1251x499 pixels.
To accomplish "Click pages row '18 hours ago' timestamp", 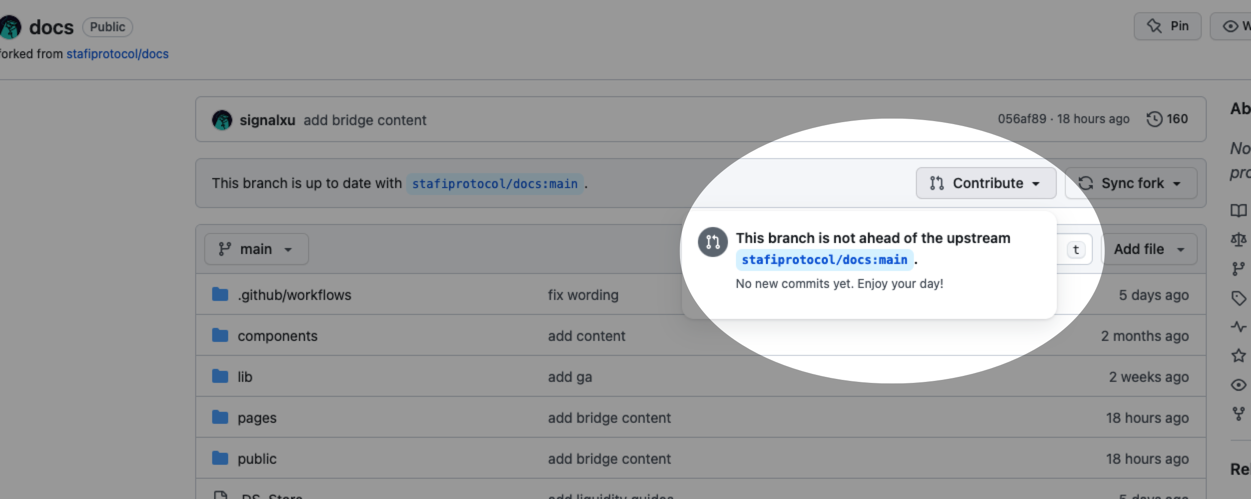I will (1148, 418).
